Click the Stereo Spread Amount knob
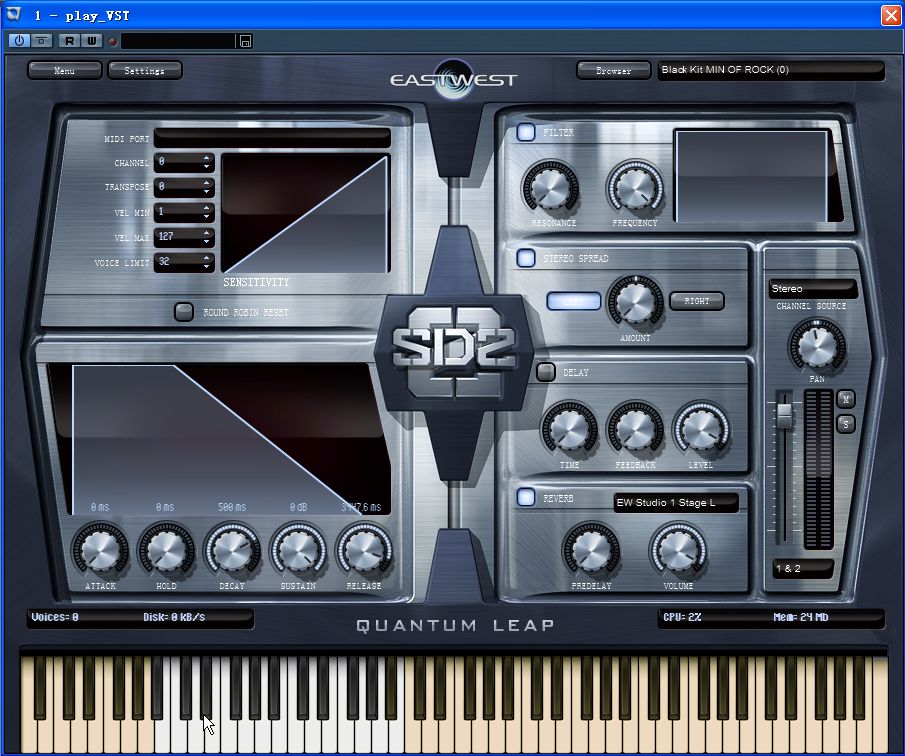The height and width of the screenshot is (756, 905). (x=635, y=302)
